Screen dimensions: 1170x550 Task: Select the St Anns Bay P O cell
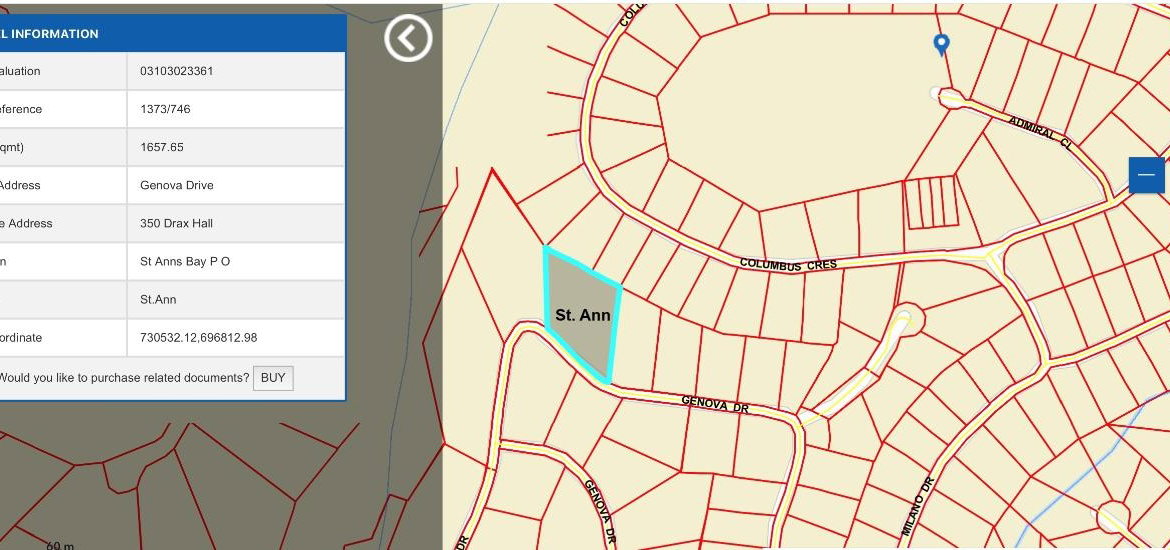(185, 261)
